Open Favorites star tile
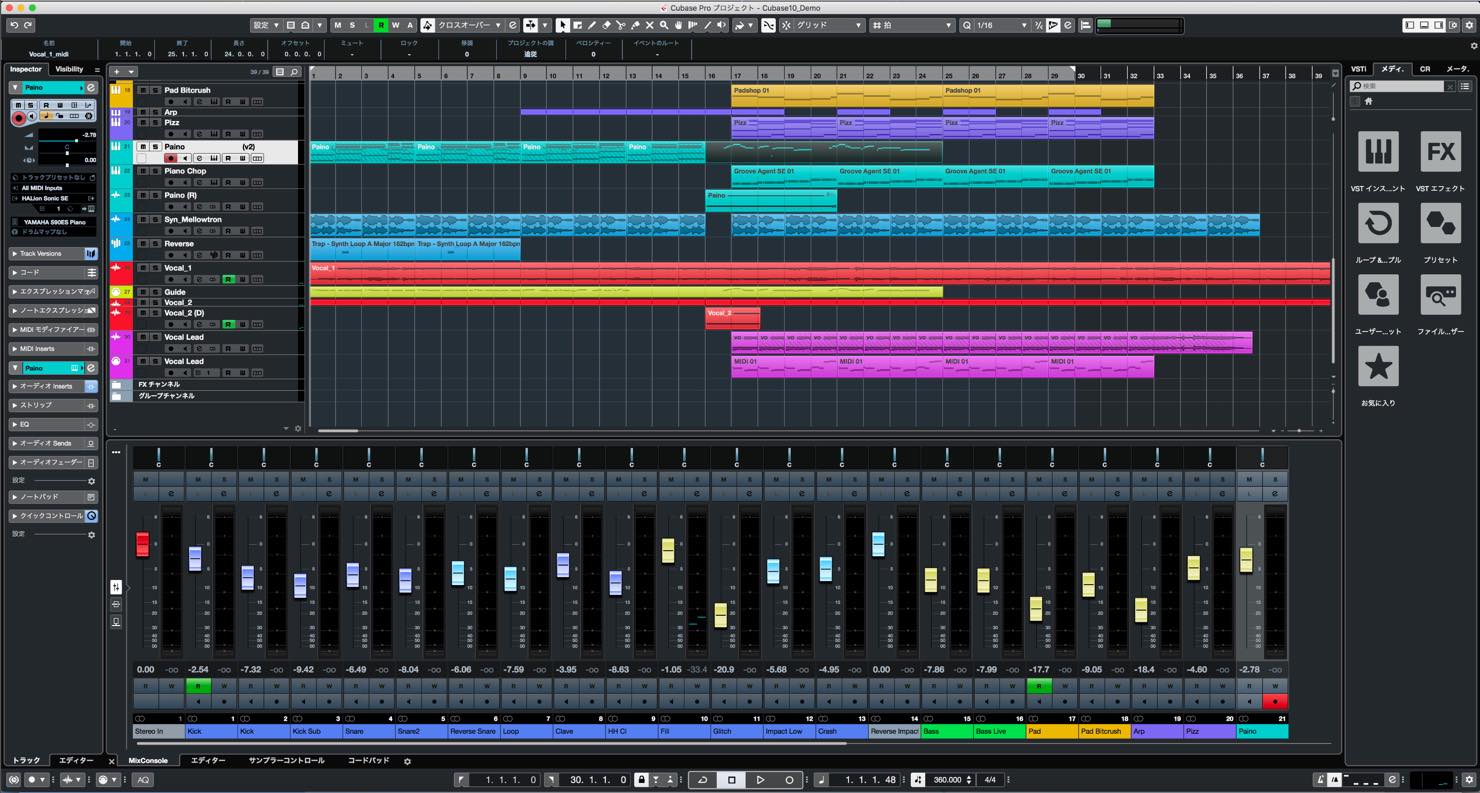The width and height of the screenshot is (1480, 793). click(1378, 366)
